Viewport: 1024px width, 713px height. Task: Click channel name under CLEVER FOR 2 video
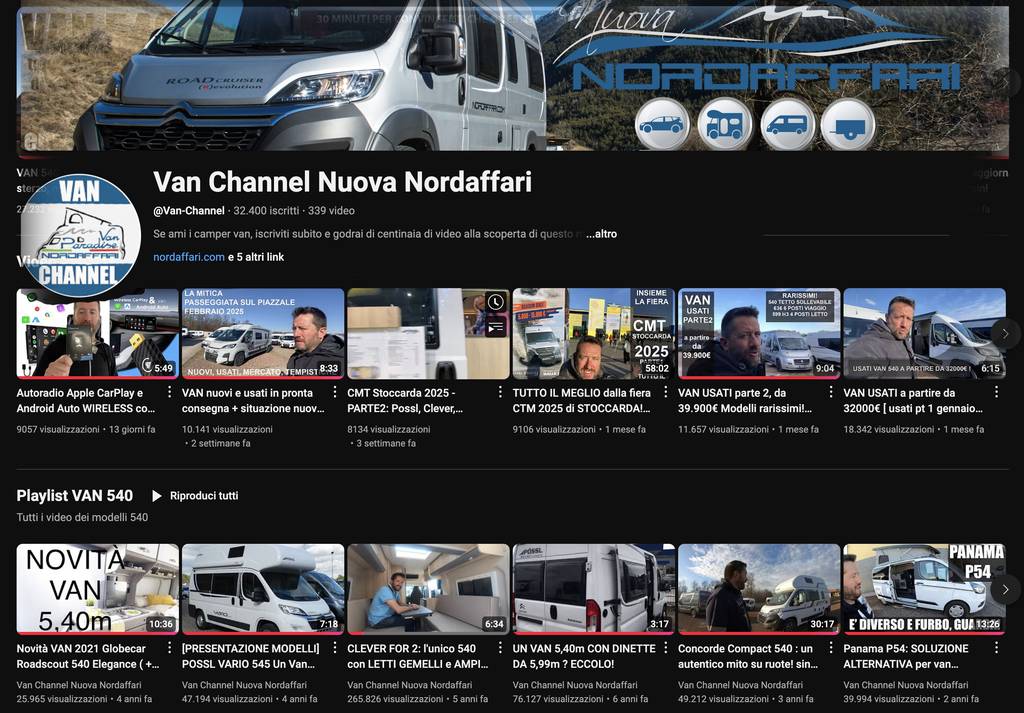click(409, 685)
